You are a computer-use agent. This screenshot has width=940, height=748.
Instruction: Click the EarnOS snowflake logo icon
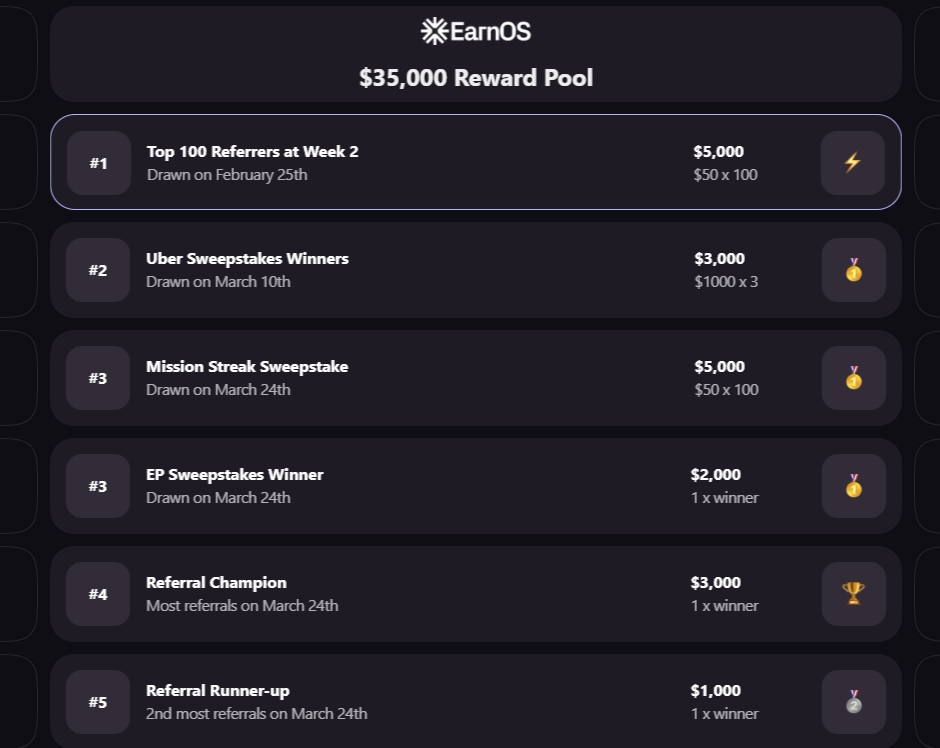click(x=434, y=31)
